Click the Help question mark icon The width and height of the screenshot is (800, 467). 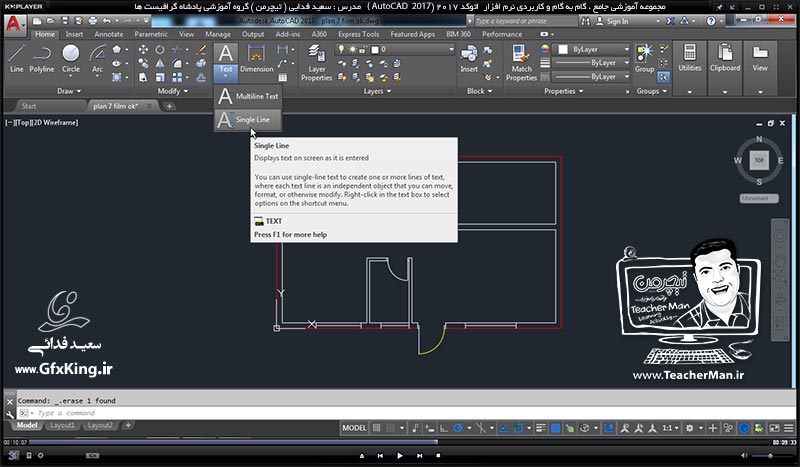point(711,21)
